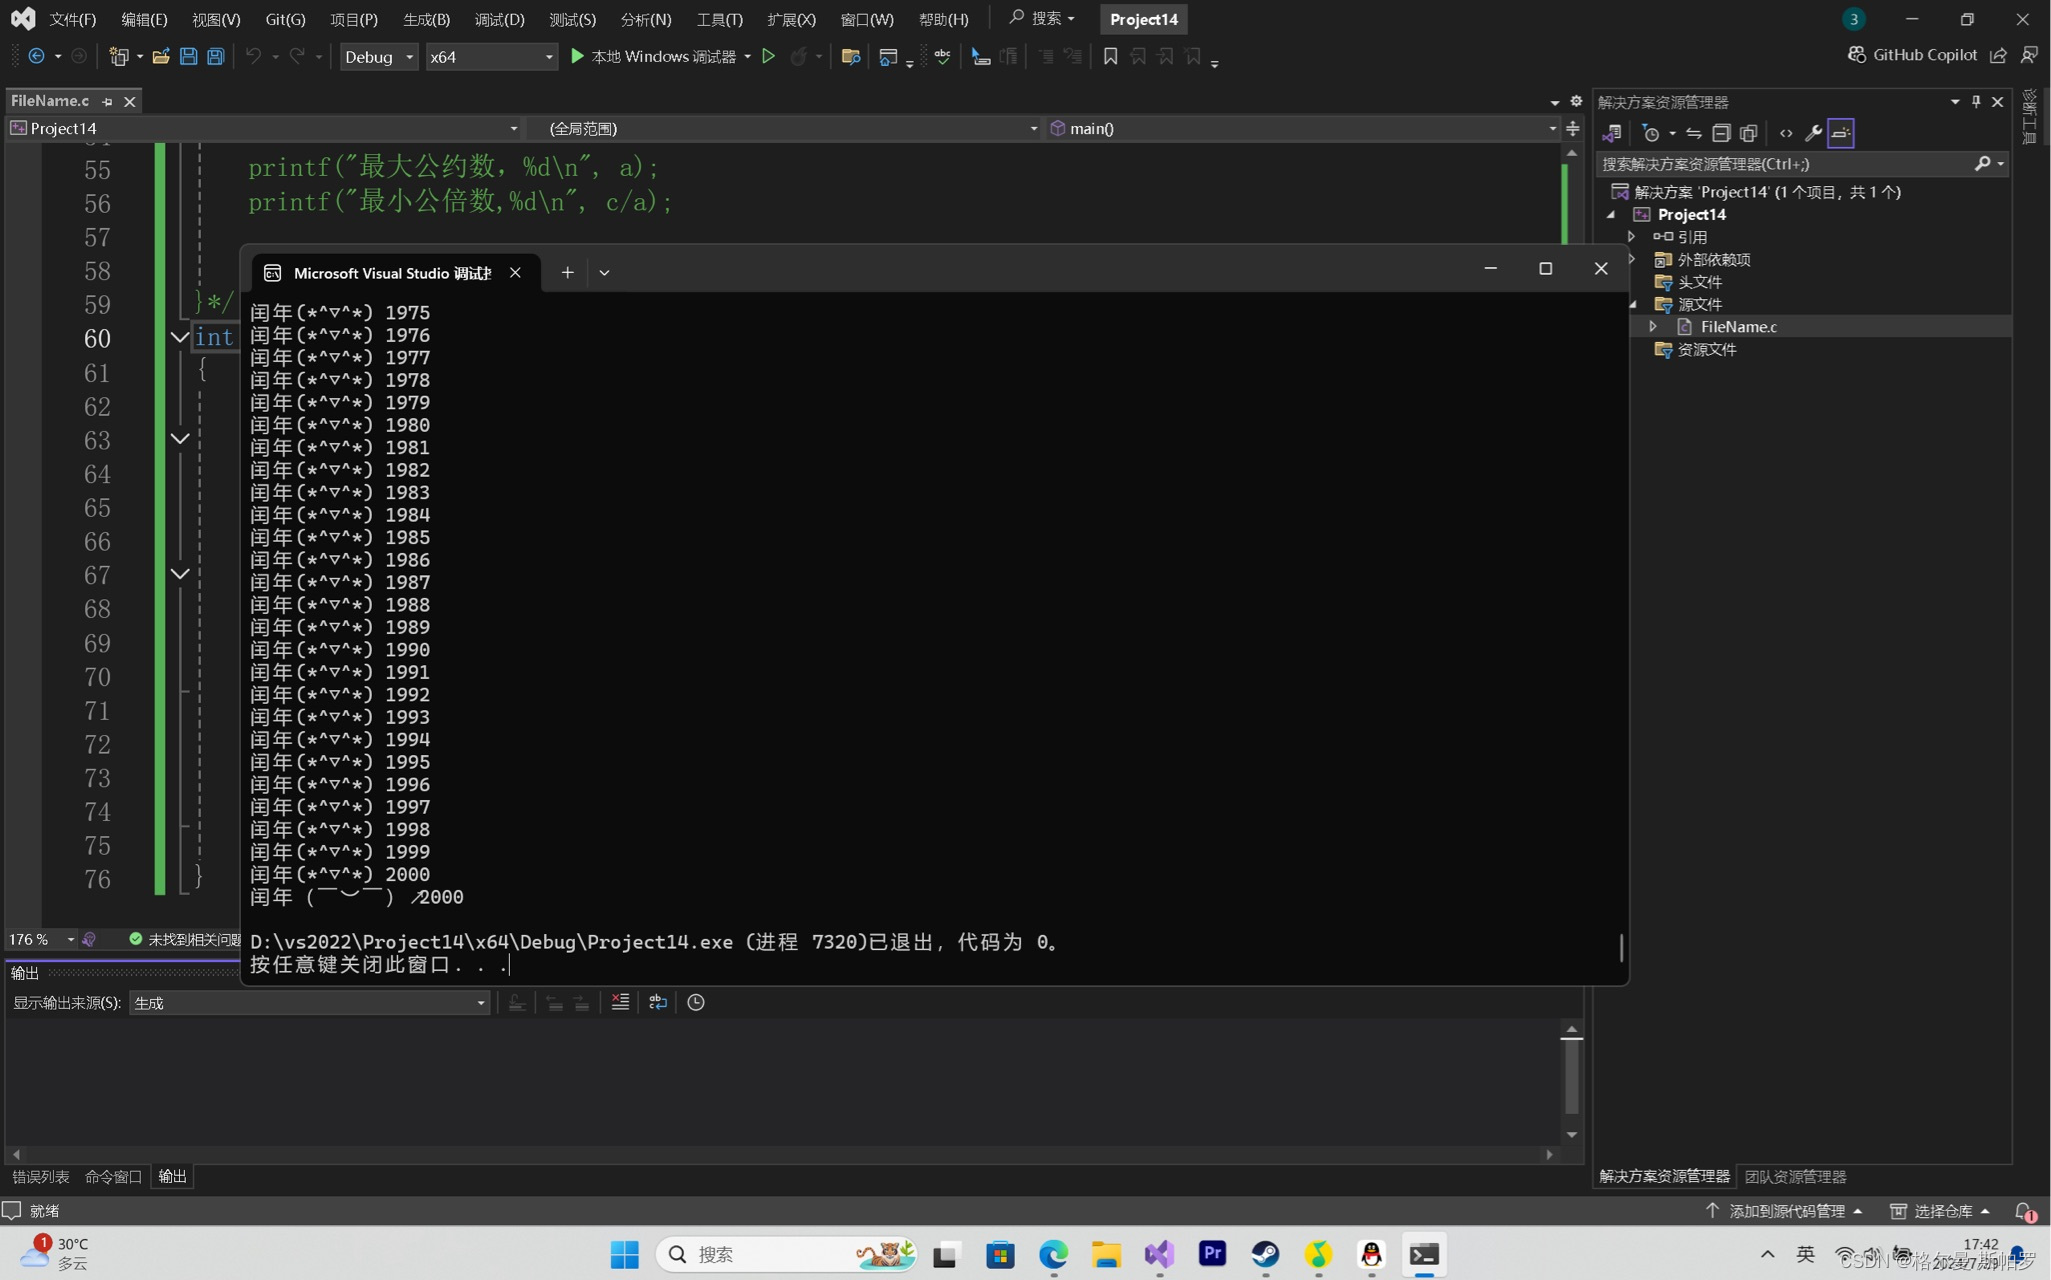Open the 扩展(X) menu
This screenshot has width=2051, height=1280.
(791, 19)
